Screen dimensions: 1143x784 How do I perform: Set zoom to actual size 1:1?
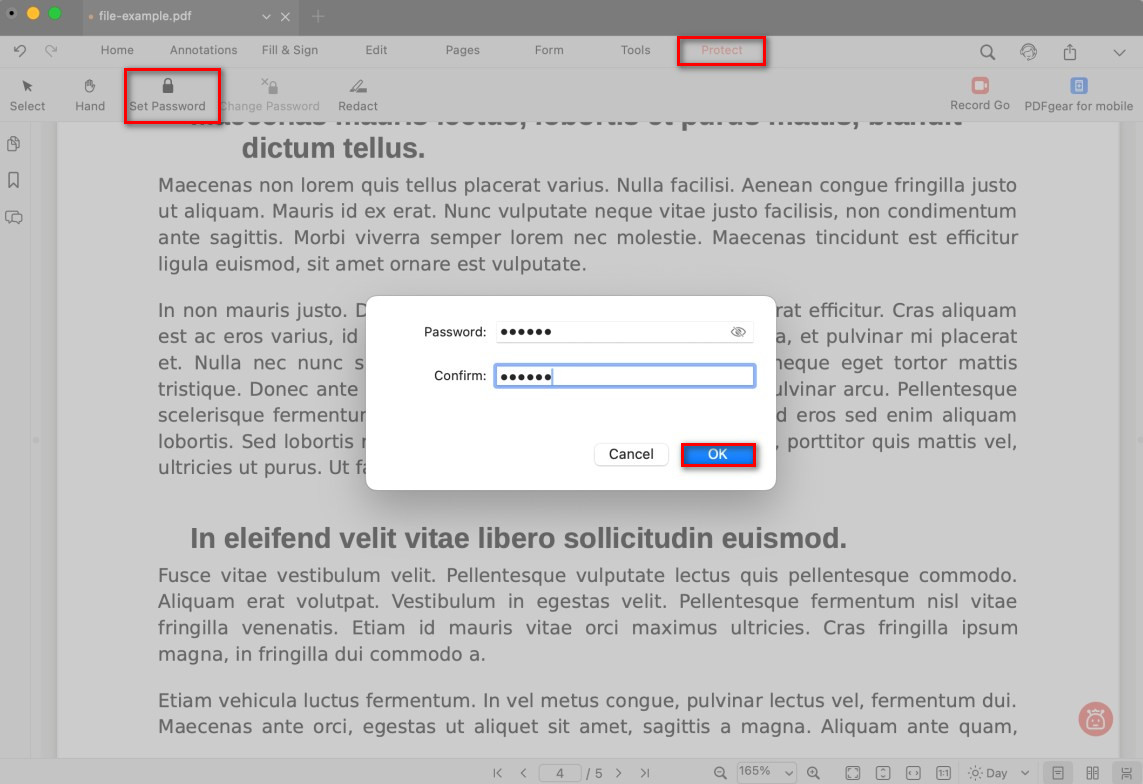click(943, 773)
